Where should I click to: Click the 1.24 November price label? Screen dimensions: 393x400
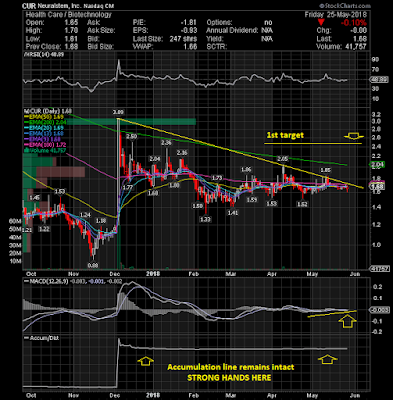(x=85, y=215)
